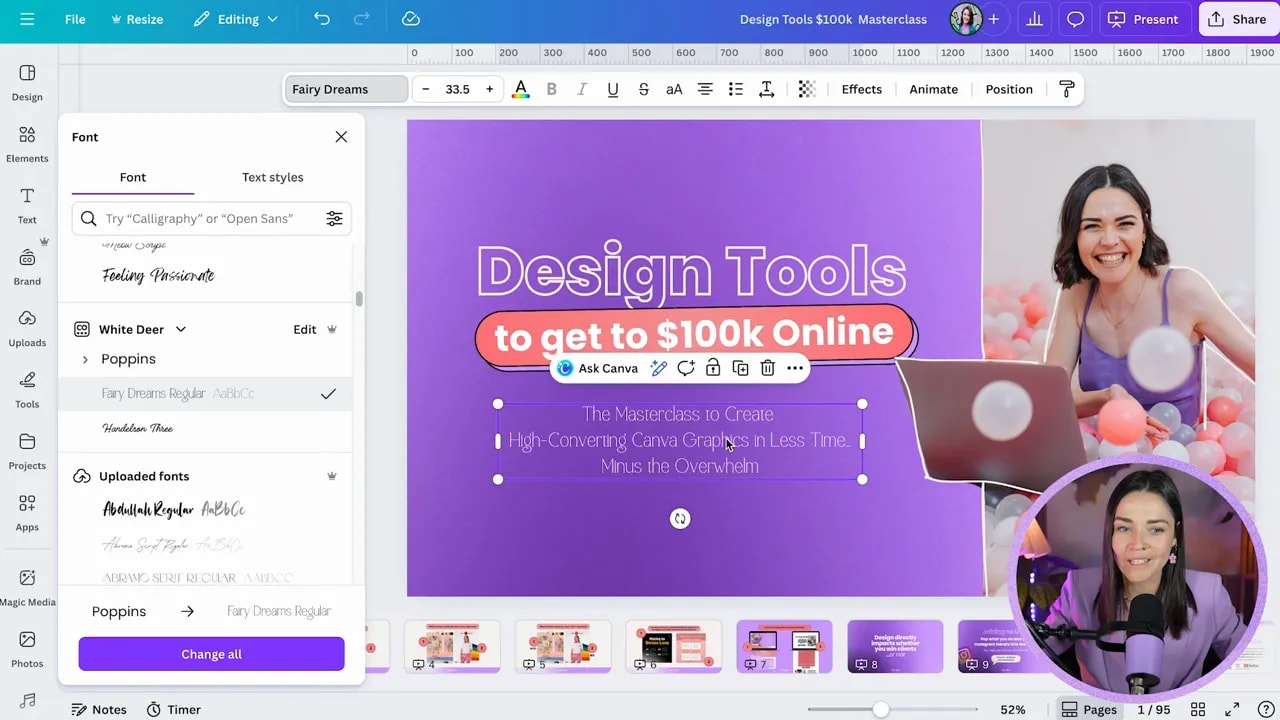This screenshot has height=720, width=1280.
Task: Select the Text tool in the sidebar
Action: click(26, 204)
